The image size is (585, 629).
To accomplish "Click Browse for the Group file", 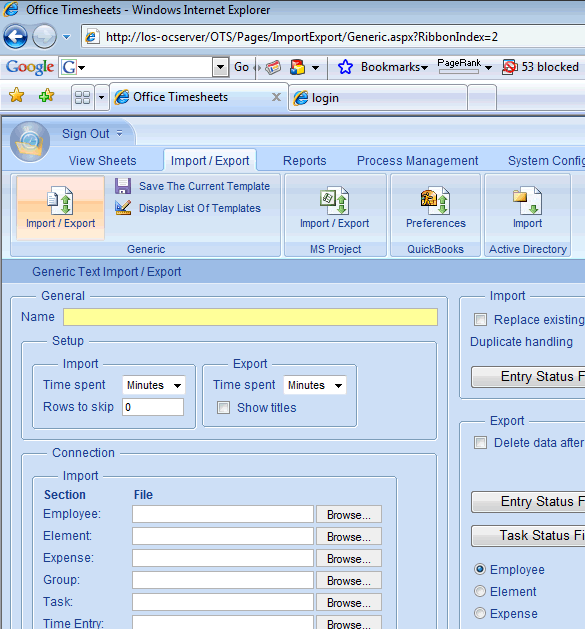I will click(349, 580).
